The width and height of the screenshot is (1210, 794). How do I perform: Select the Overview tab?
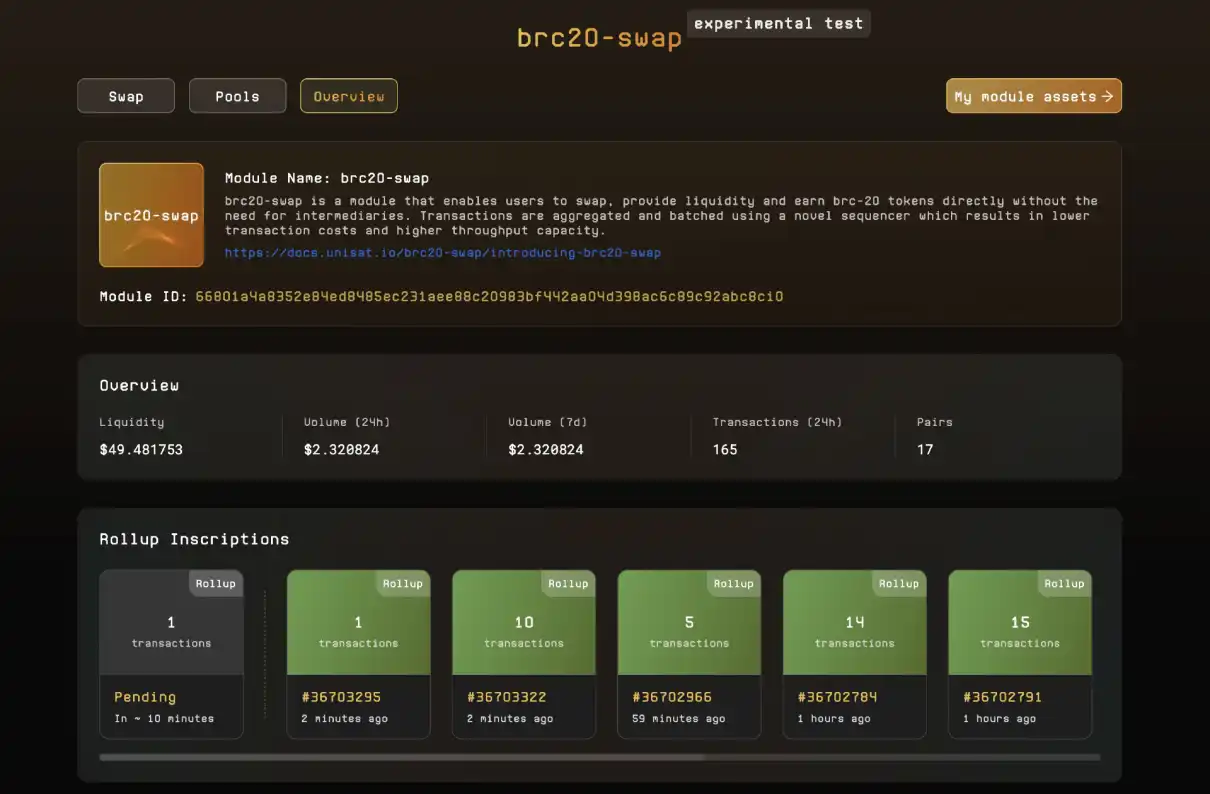(x=349, y=96)
